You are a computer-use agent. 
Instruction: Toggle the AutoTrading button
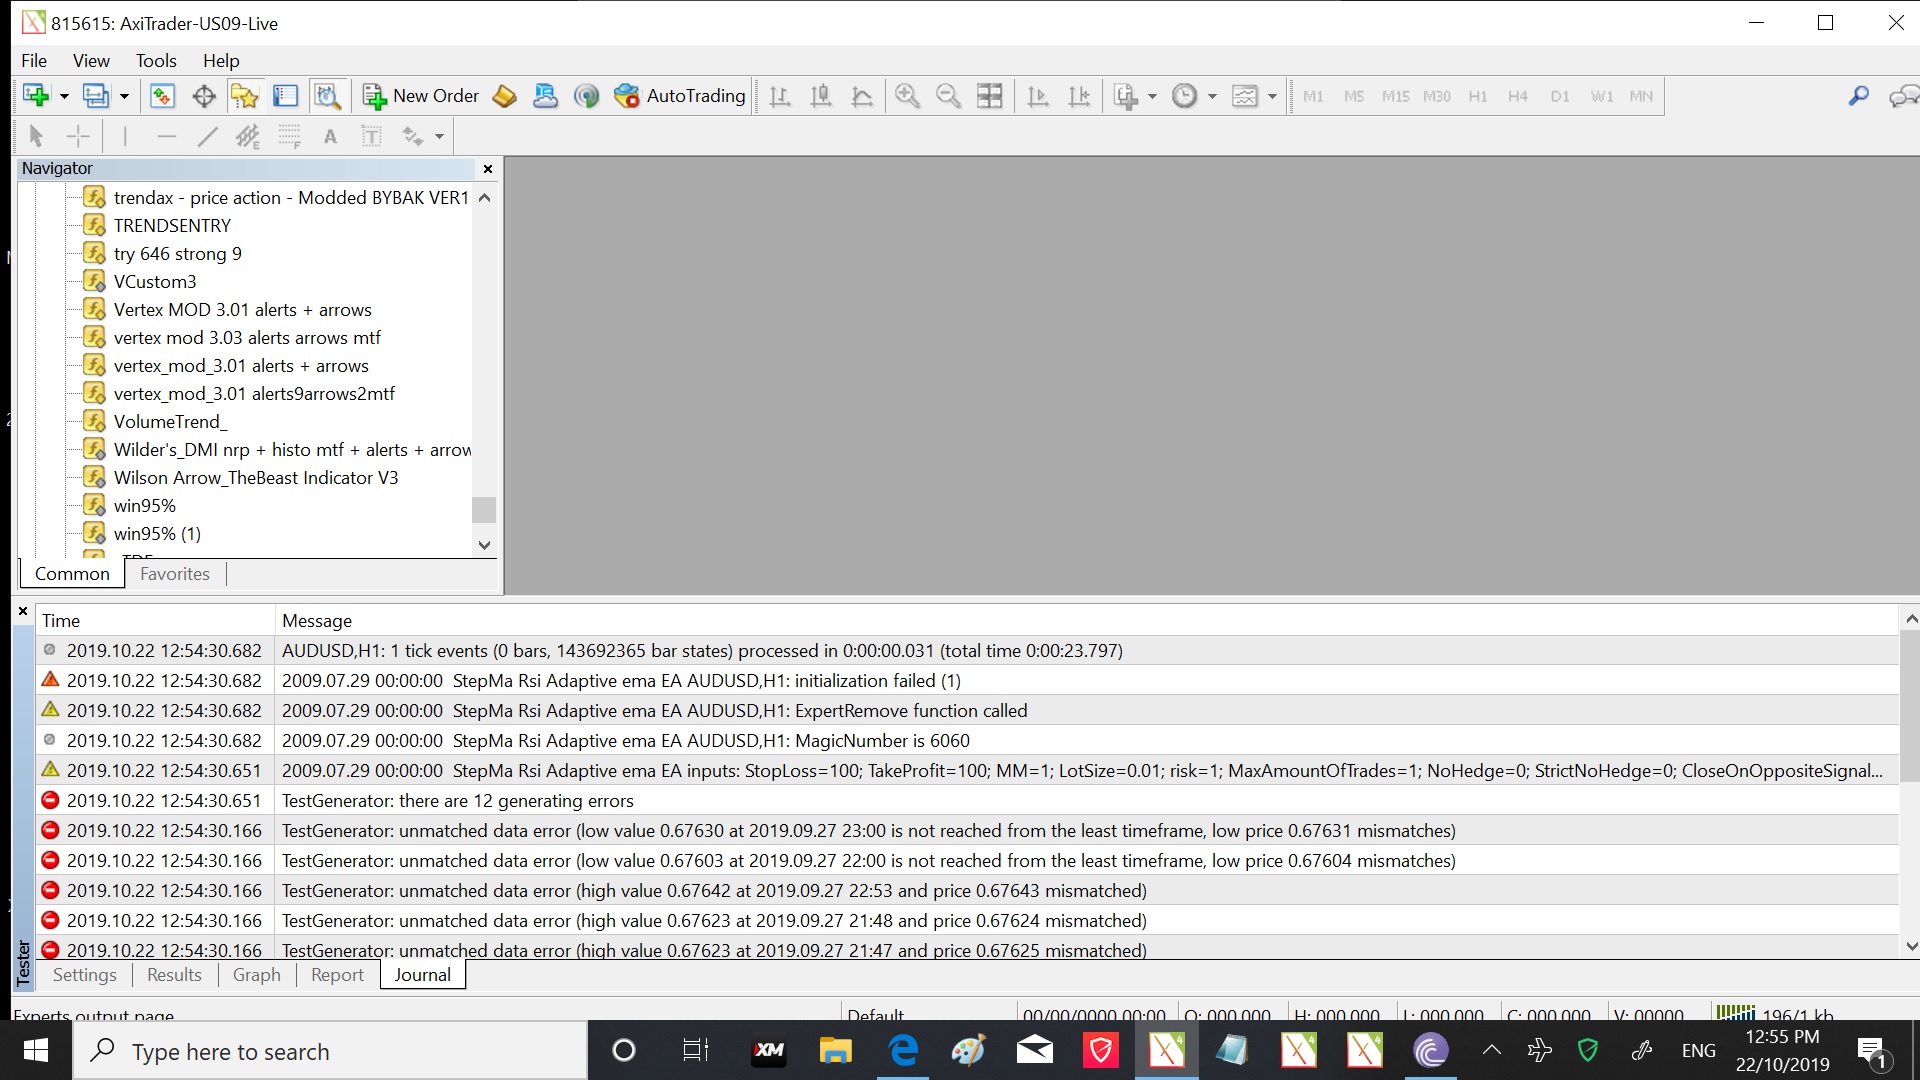coord(680,96)
